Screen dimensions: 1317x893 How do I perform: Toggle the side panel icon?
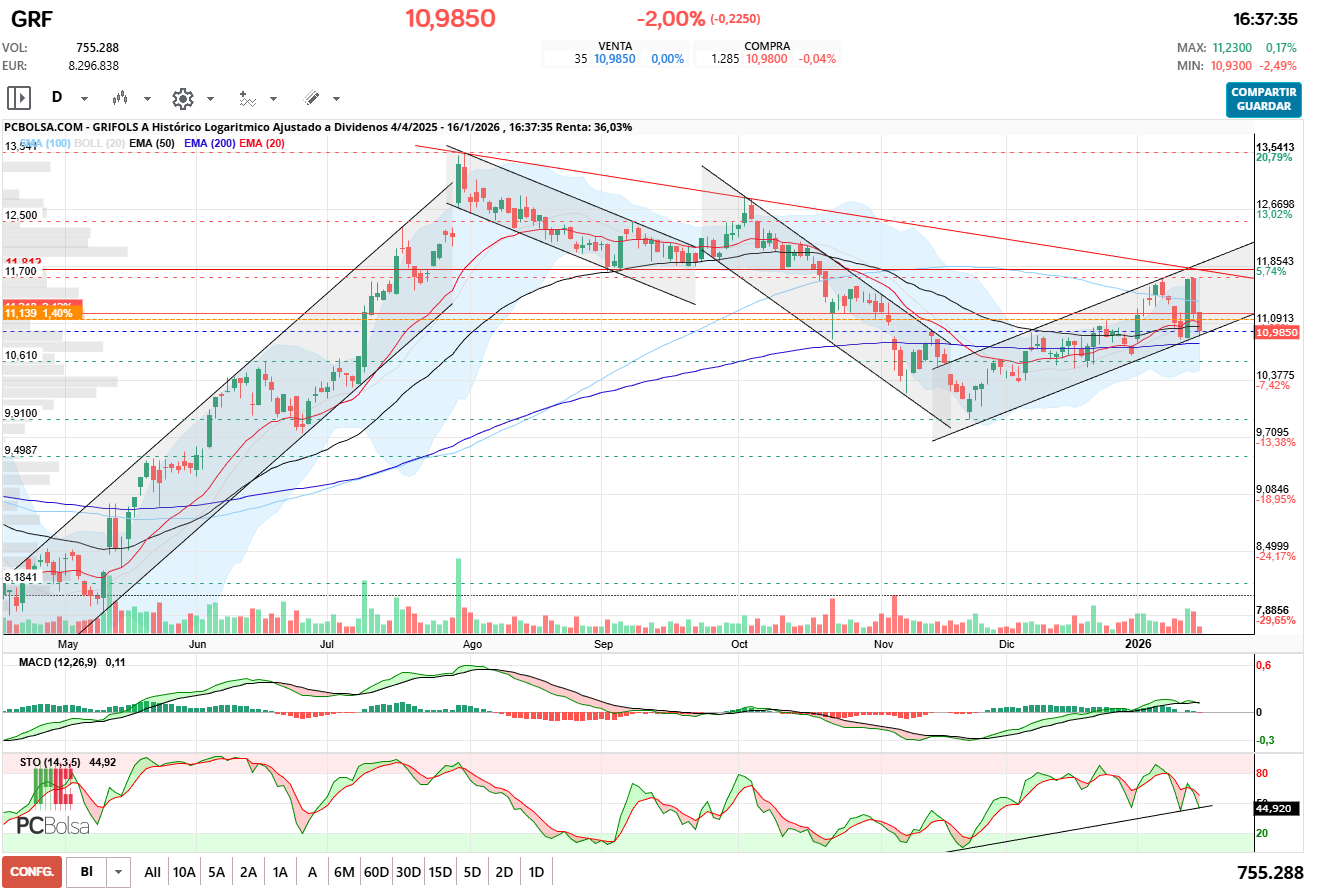19,98
